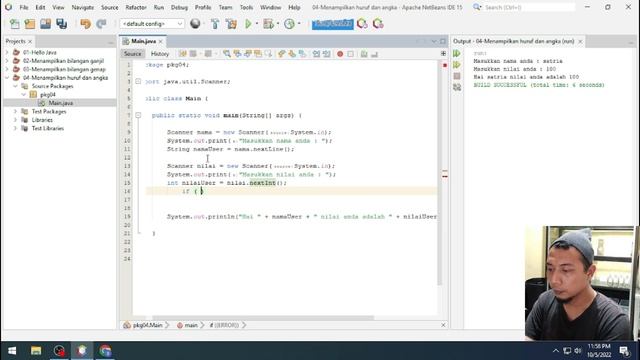Viewport: 640px width, 360px height.
Task: Click the Redo arrow icon
Action: tap(101, 24)
